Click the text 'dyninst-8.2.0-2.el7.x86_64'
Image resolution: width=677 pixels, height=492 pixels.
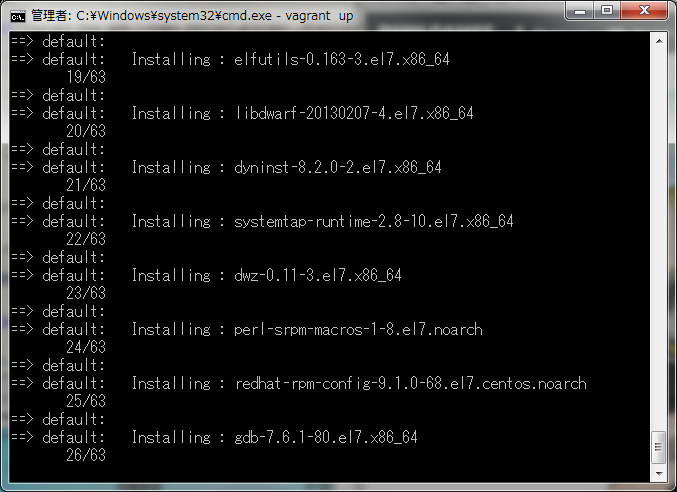coord(338,167)
